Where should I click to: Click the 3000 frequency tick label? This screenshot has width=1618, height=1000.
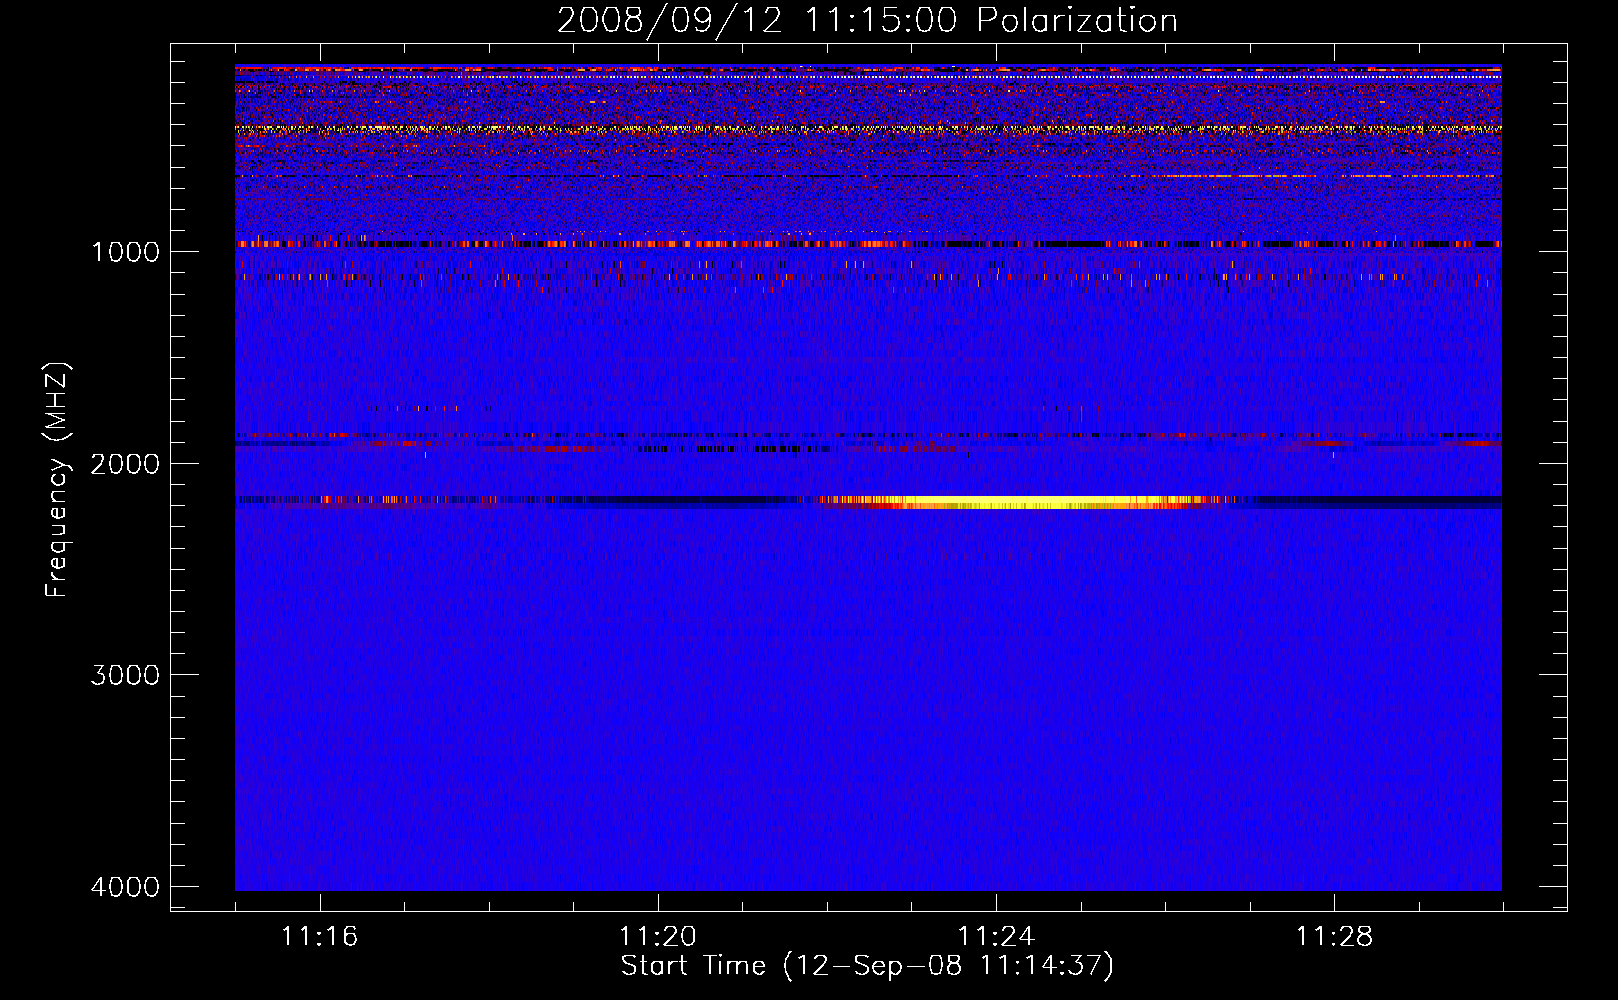125,675
